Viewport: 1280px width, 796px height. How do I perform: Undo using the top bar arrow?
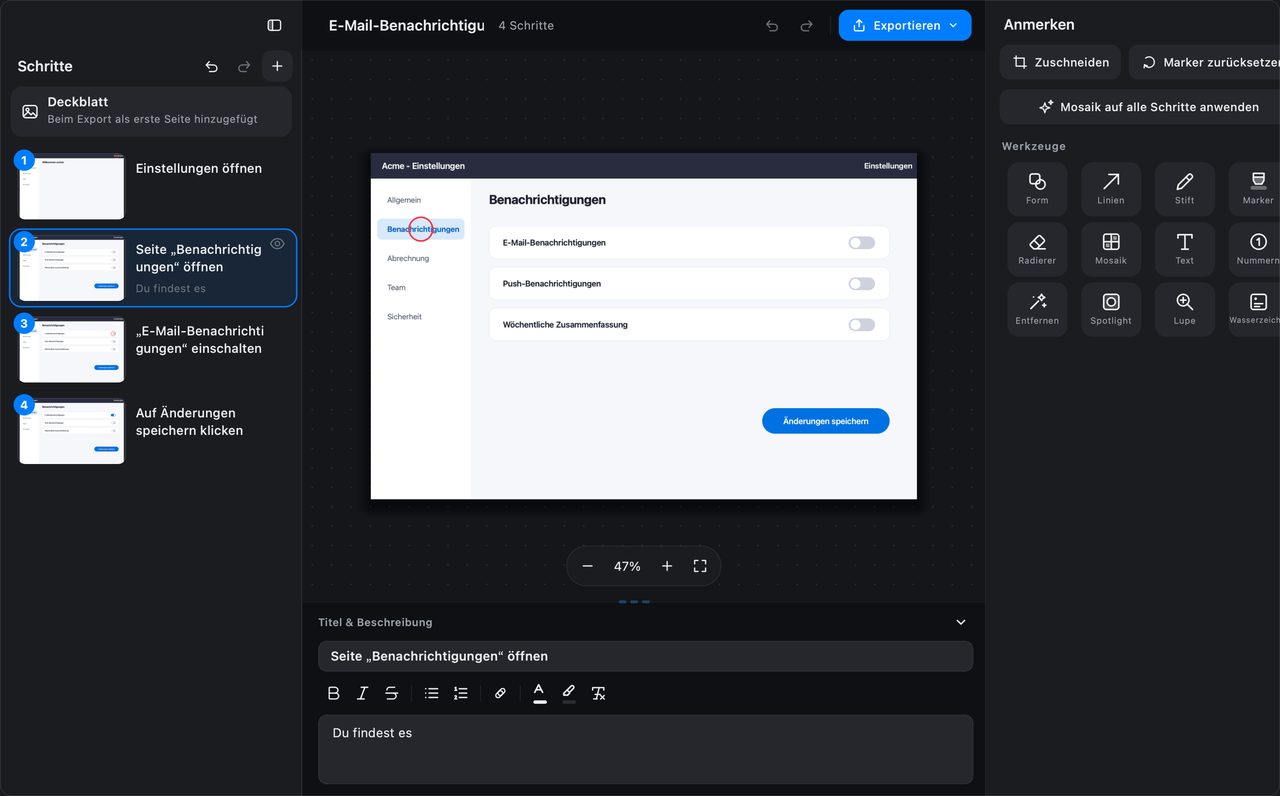[x=772, y=25]
